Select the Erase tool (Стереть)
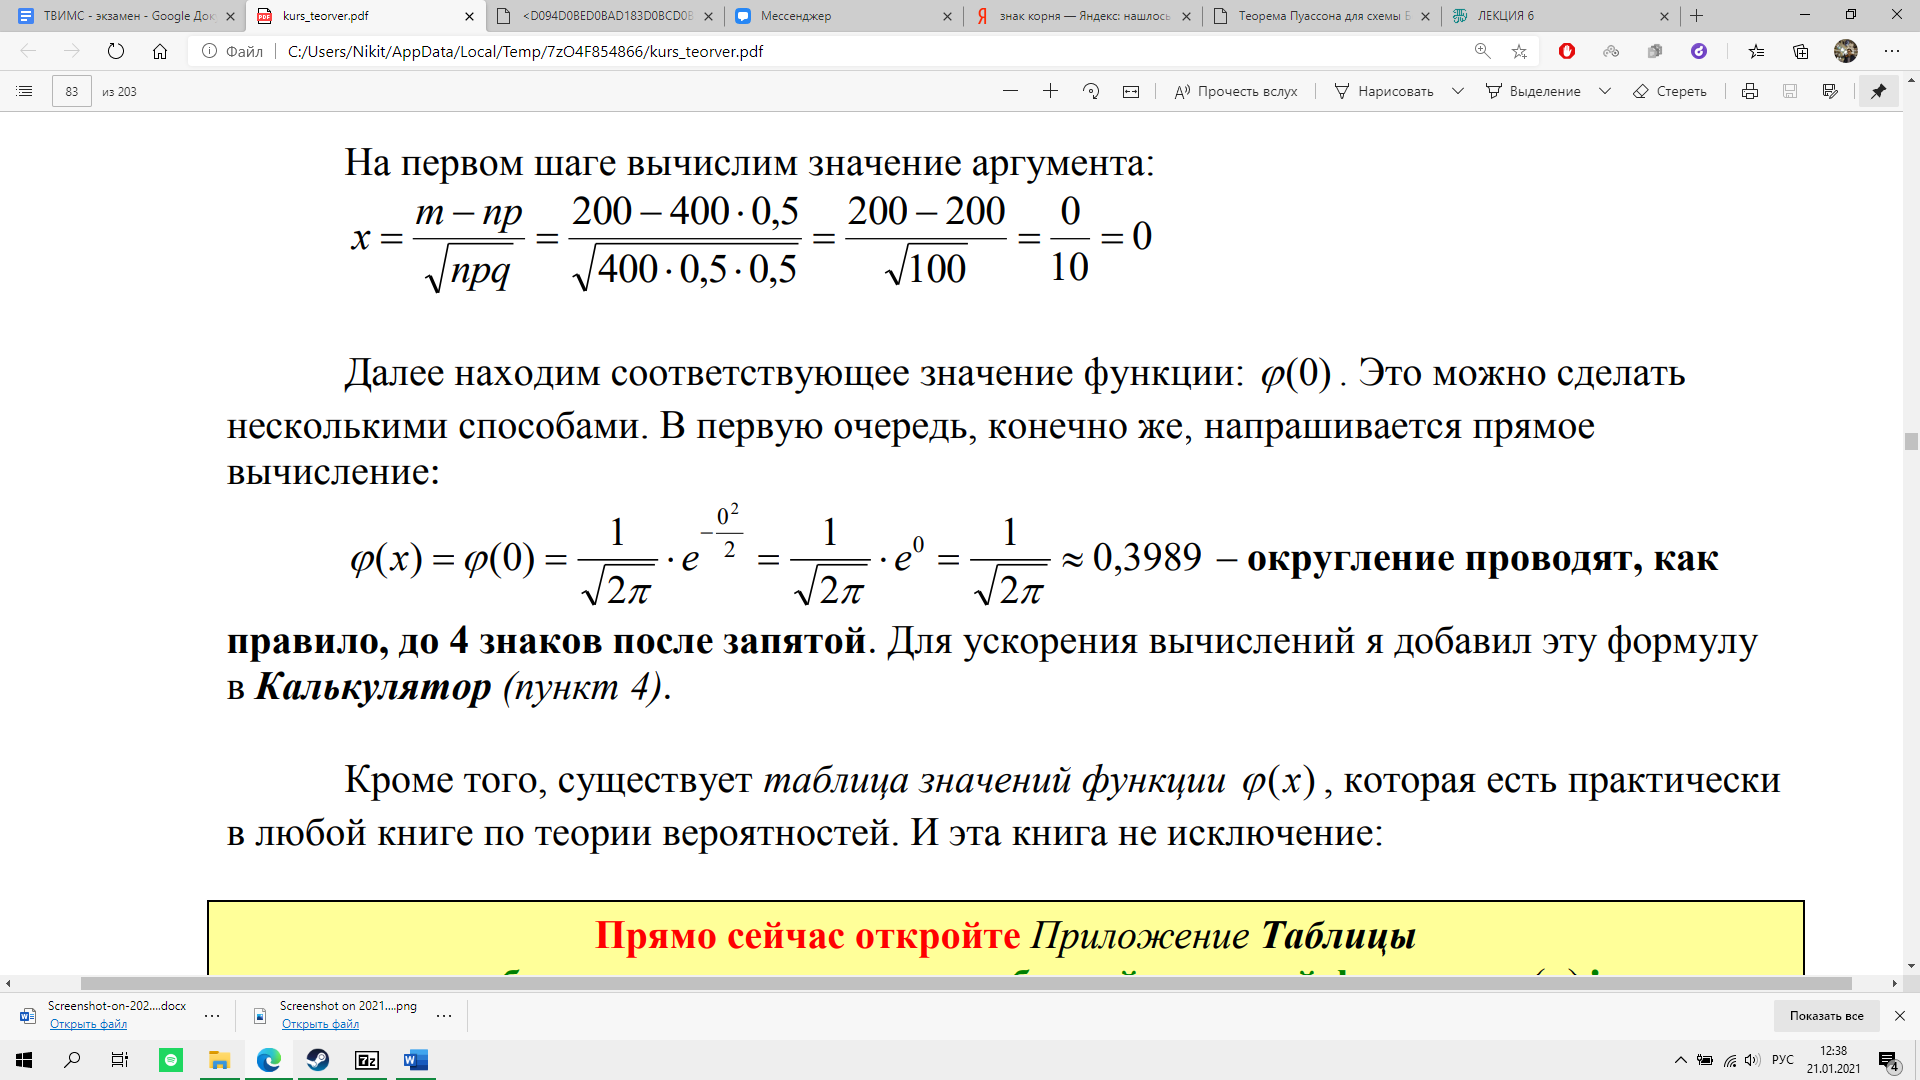Image resolution: width=1920 pixels, height=1080 pixels. coord(1670,91)
